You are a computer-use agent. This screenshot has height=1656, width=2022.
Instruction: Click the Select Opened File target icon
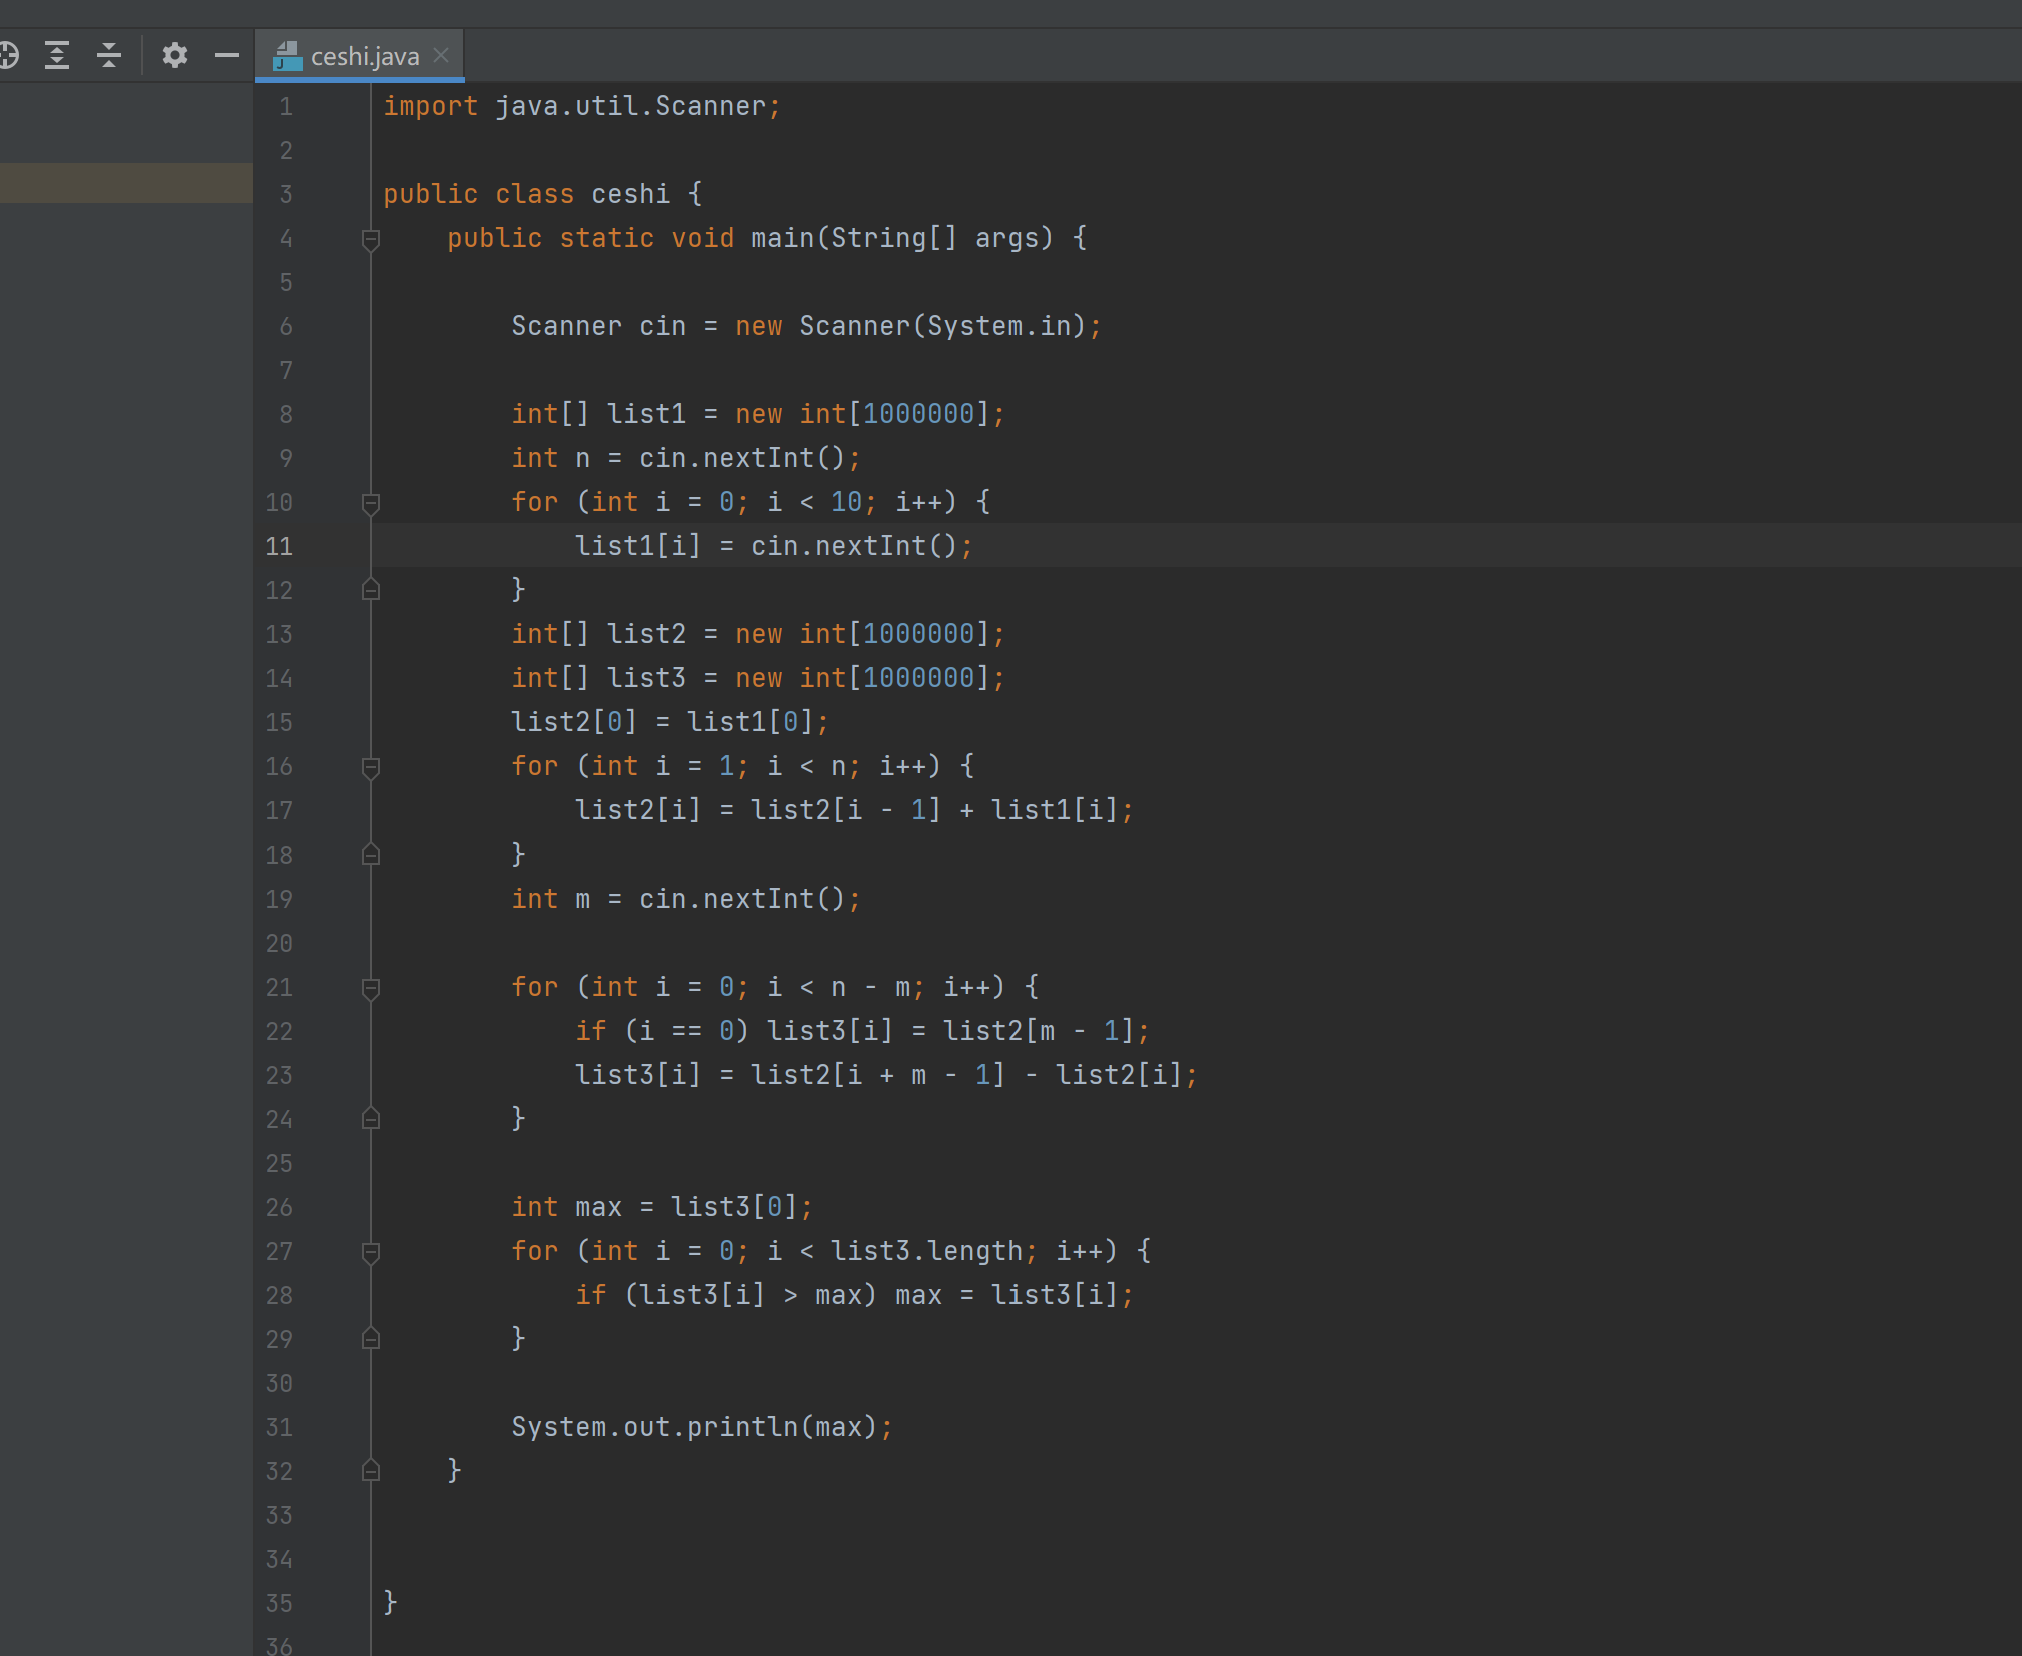tap(8, 55)
